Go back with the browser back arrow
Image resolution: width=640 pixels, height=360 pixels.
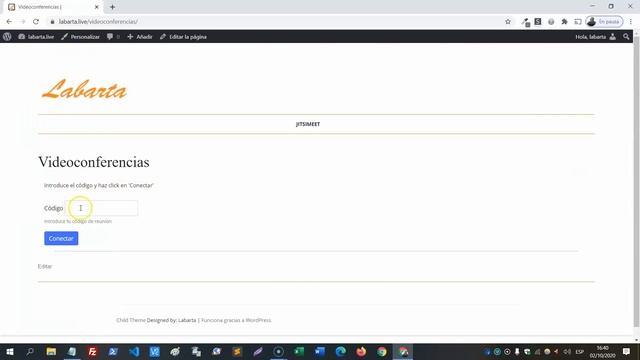tap(9, 22)
